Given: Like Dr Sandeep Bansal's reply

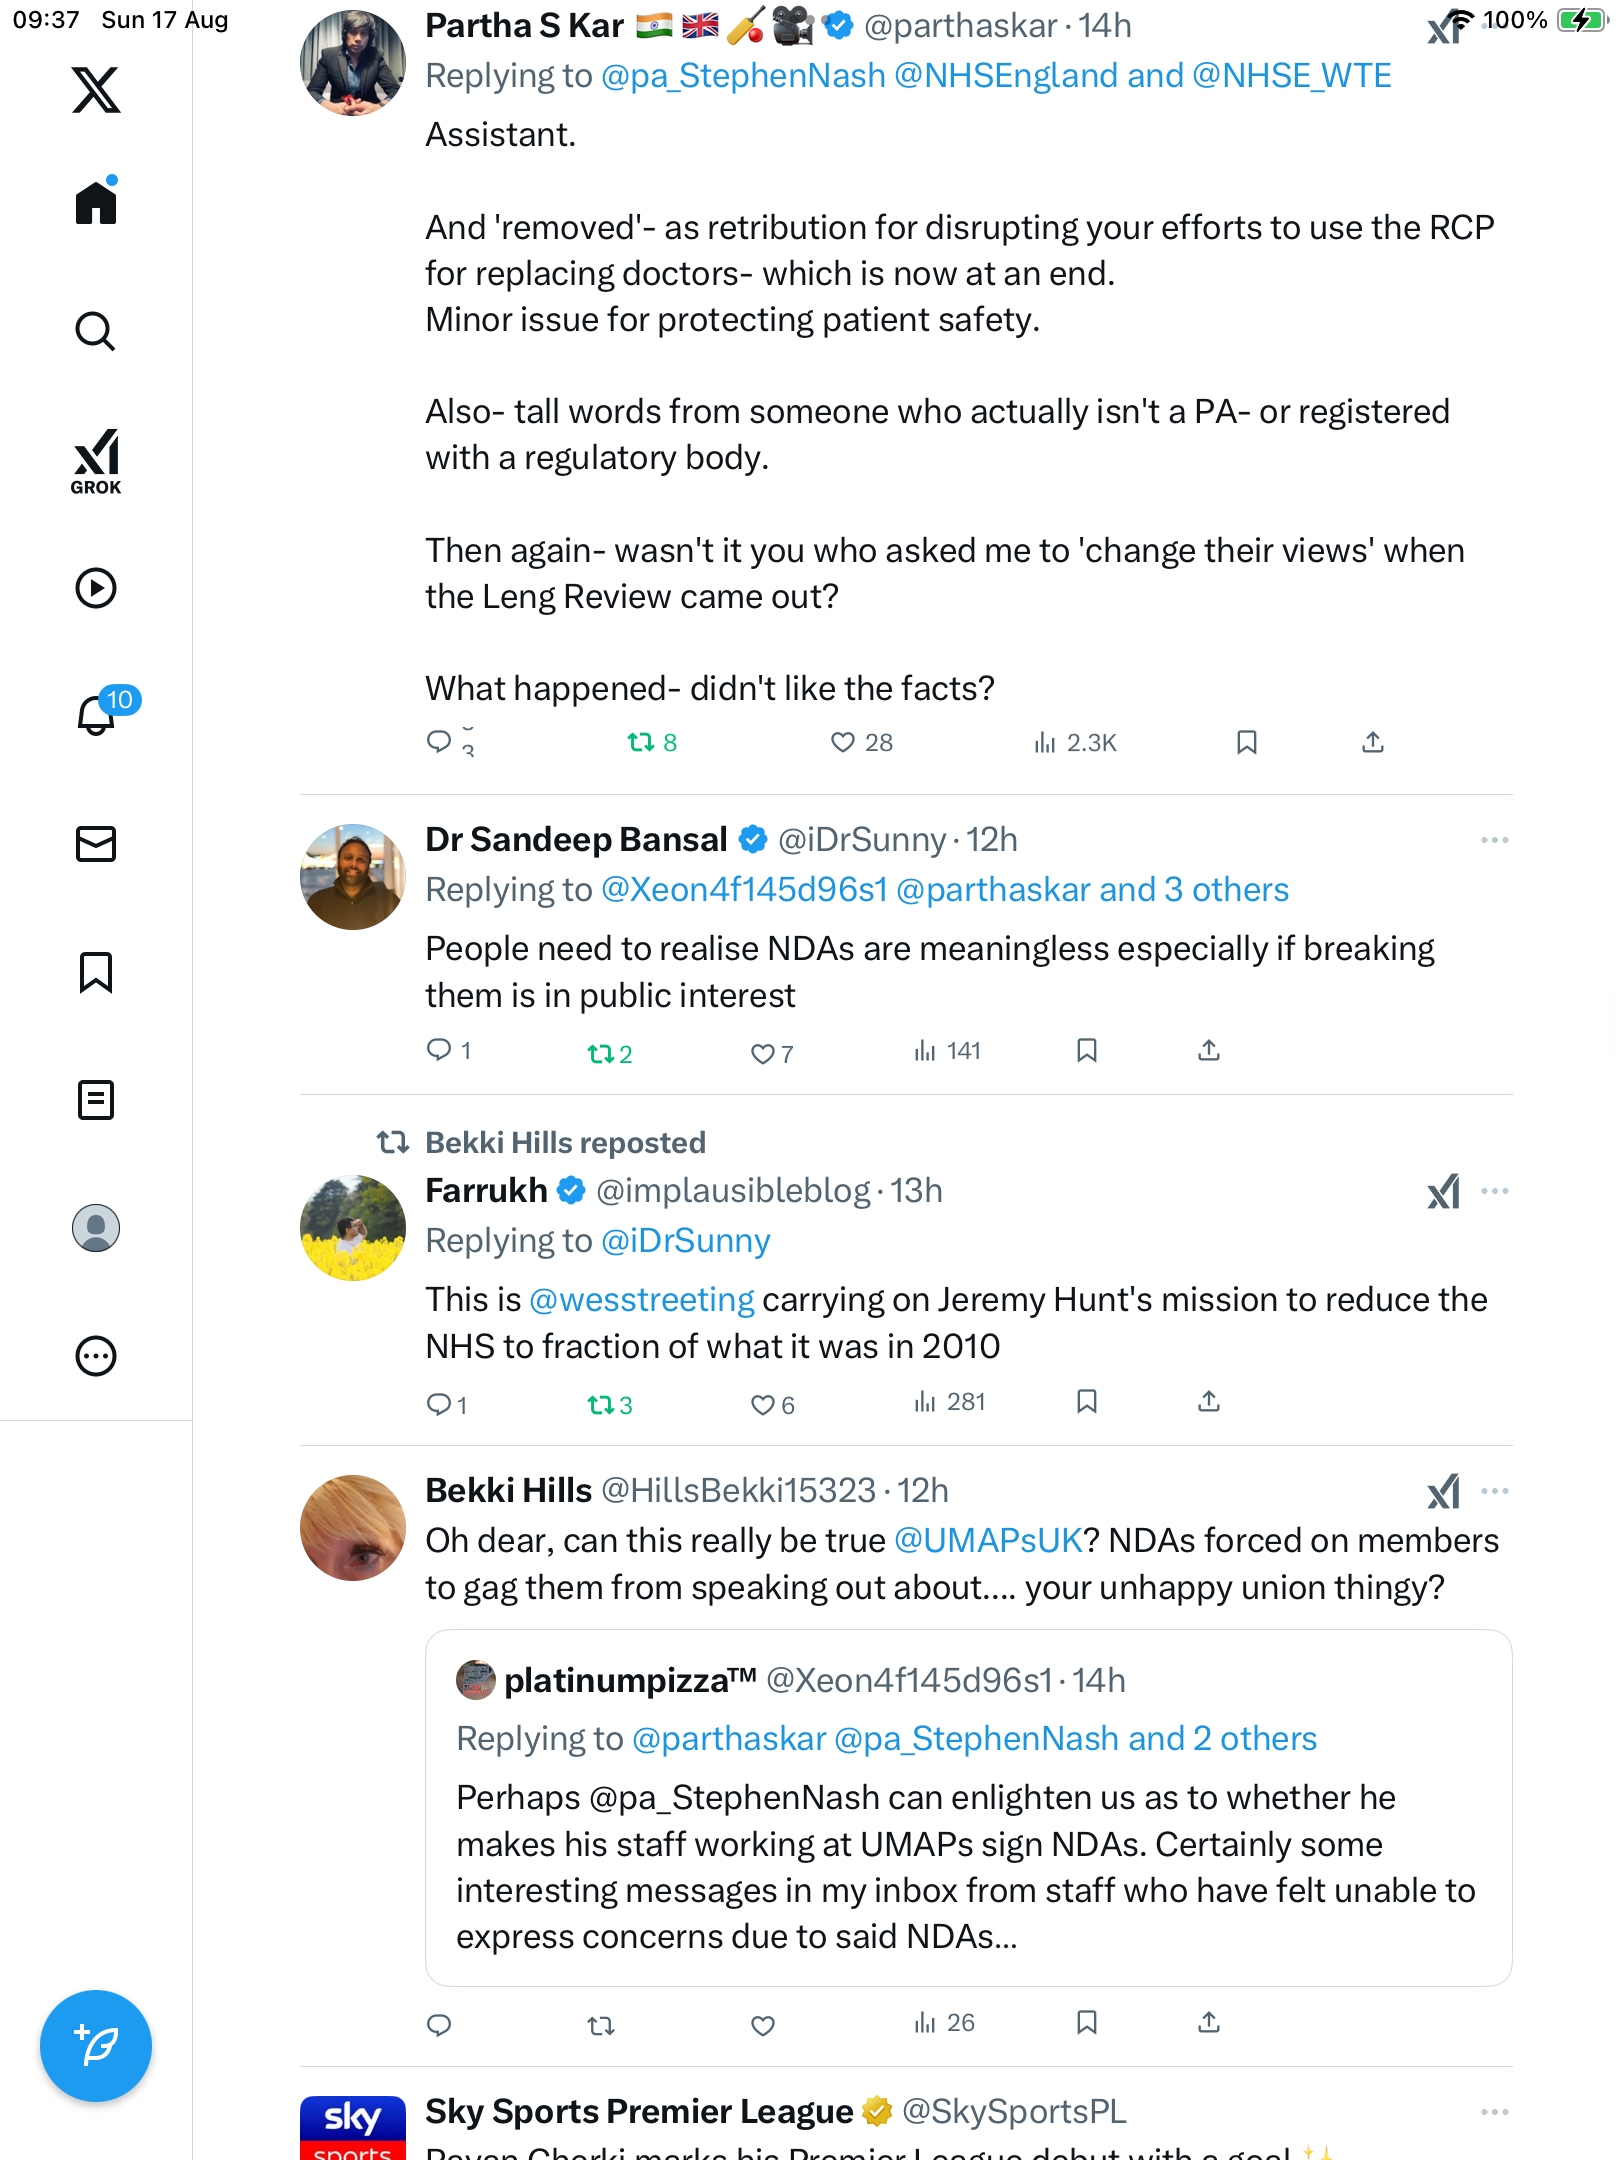Looking at the screenshot, I should click(763, 1054).
